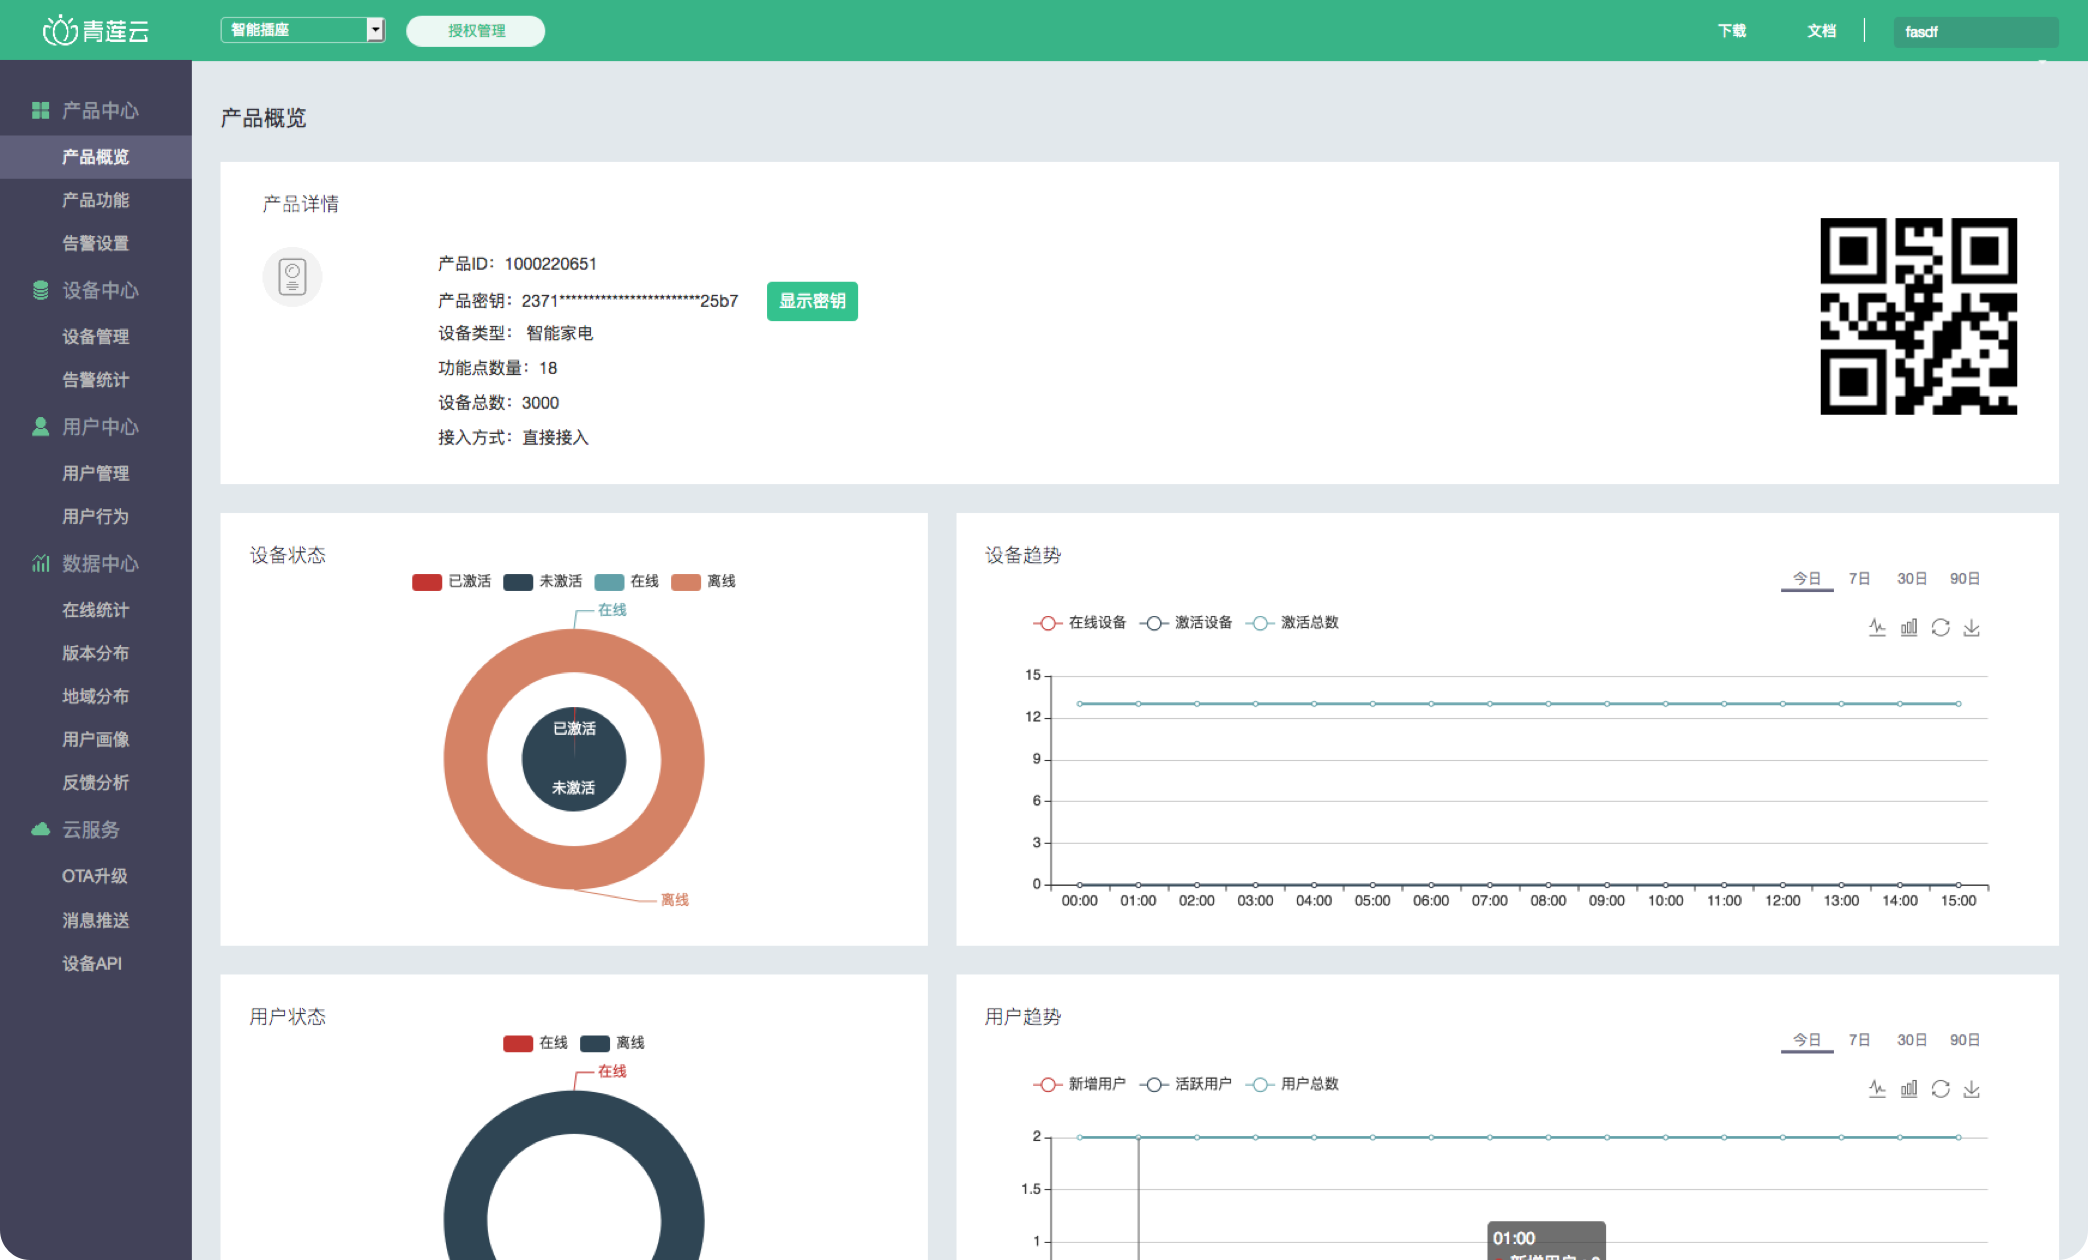
Task: Click the 青莲云 logo in header
Action: click(96, 31)
